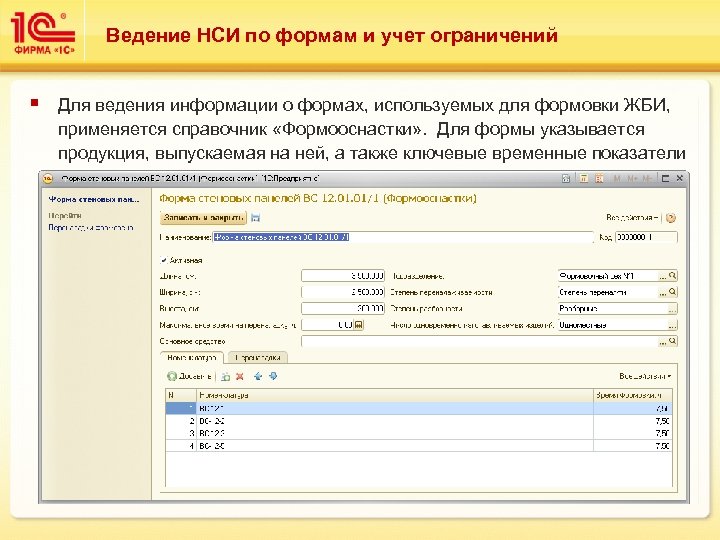The height and width of the screenshot is (540, 720).
Task: Click the save floppy-disk icon beside Записать и закрыть
Action: click(x=256, y=218)
